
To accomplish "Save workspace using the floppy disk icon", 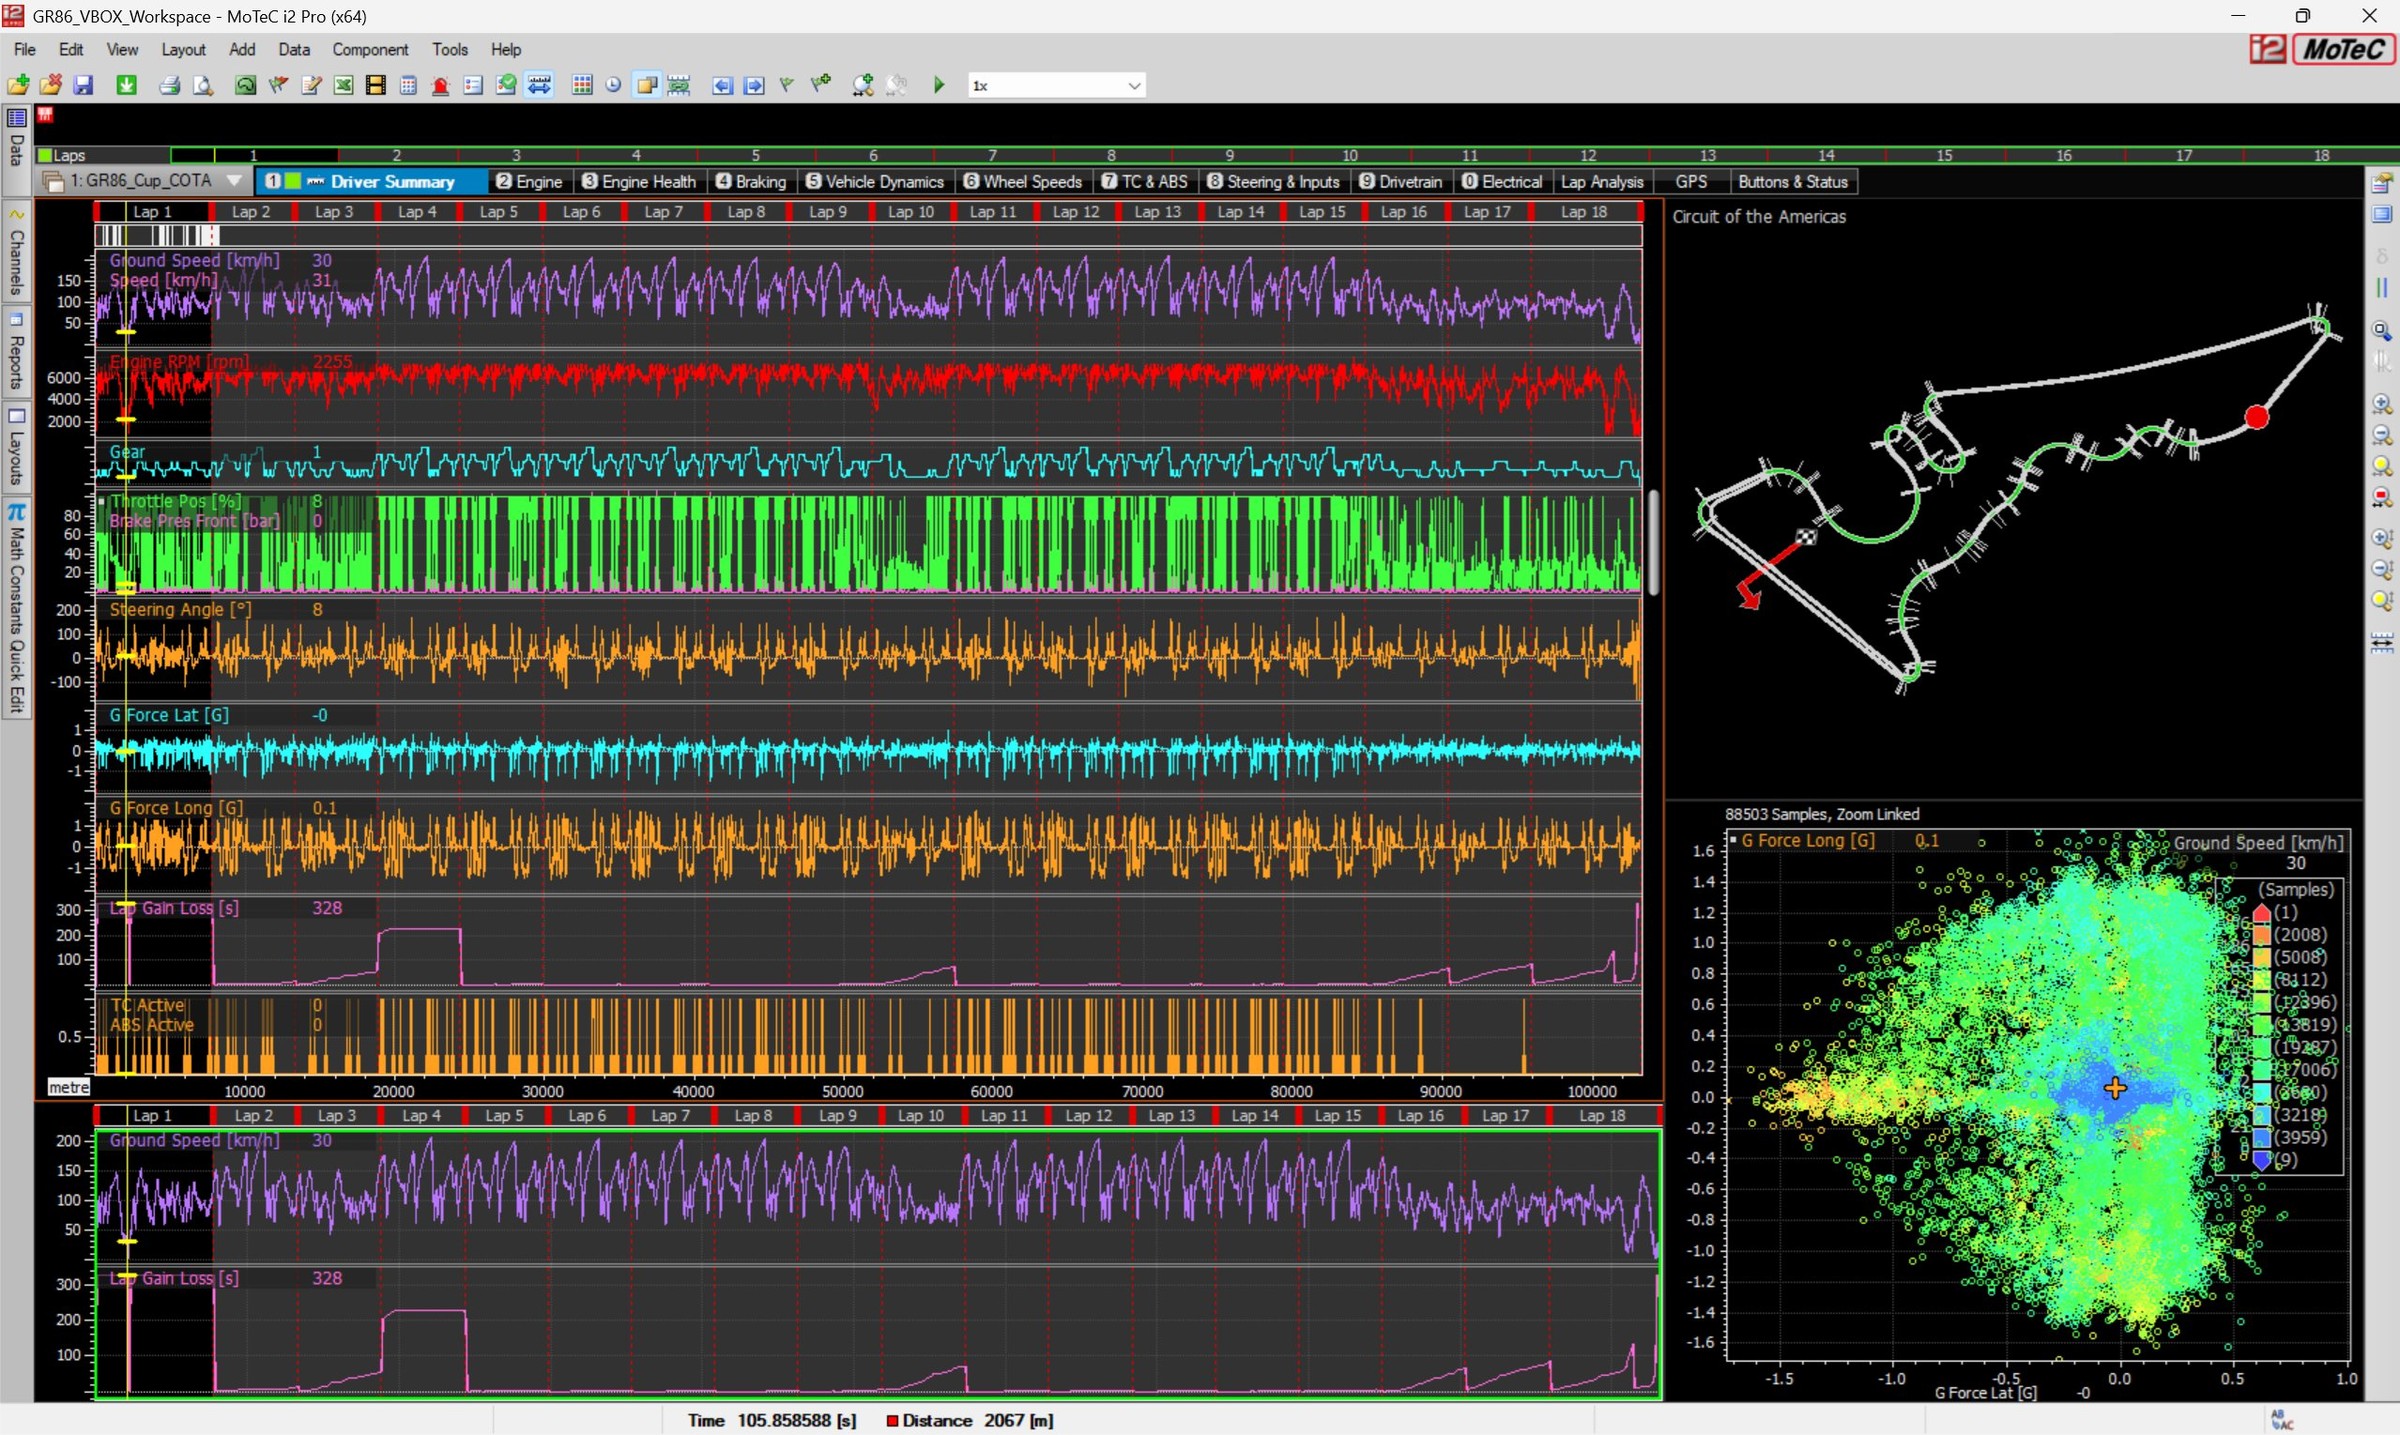I will tap(83, 85).
